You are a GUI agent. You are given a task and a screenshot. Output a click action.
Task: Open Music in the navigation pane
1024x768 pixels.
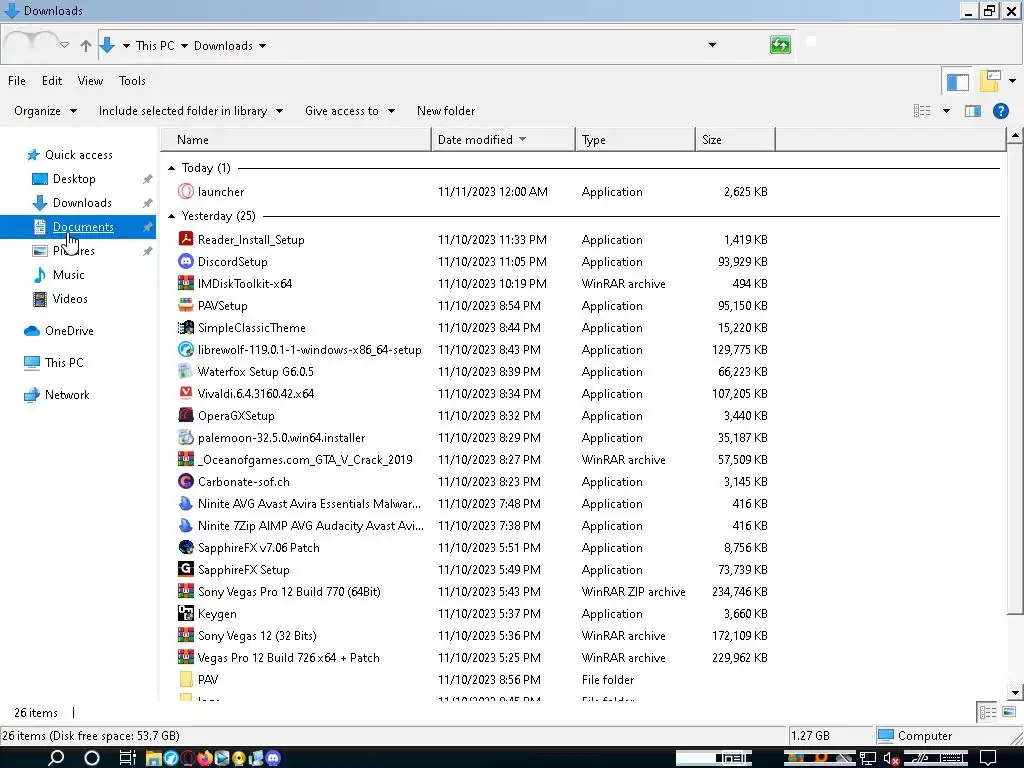(69, 275)
